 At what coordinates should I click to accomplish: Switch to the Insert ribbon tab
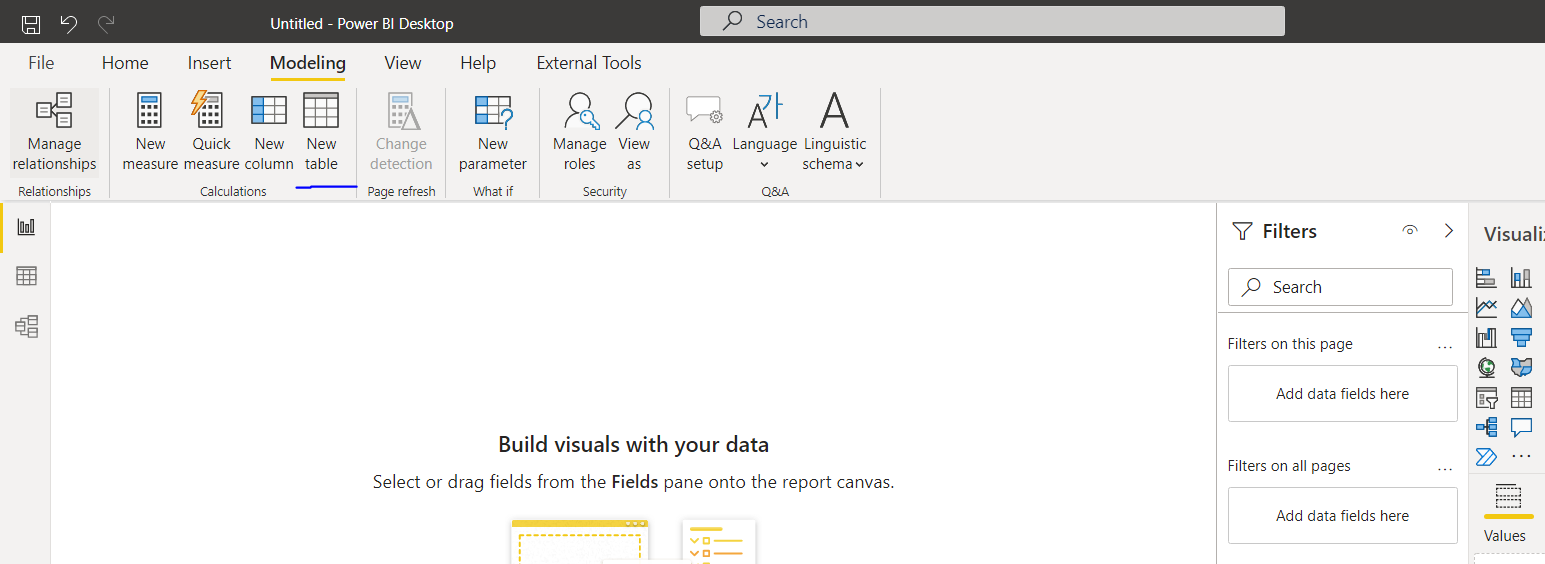[x=209, y=63]
